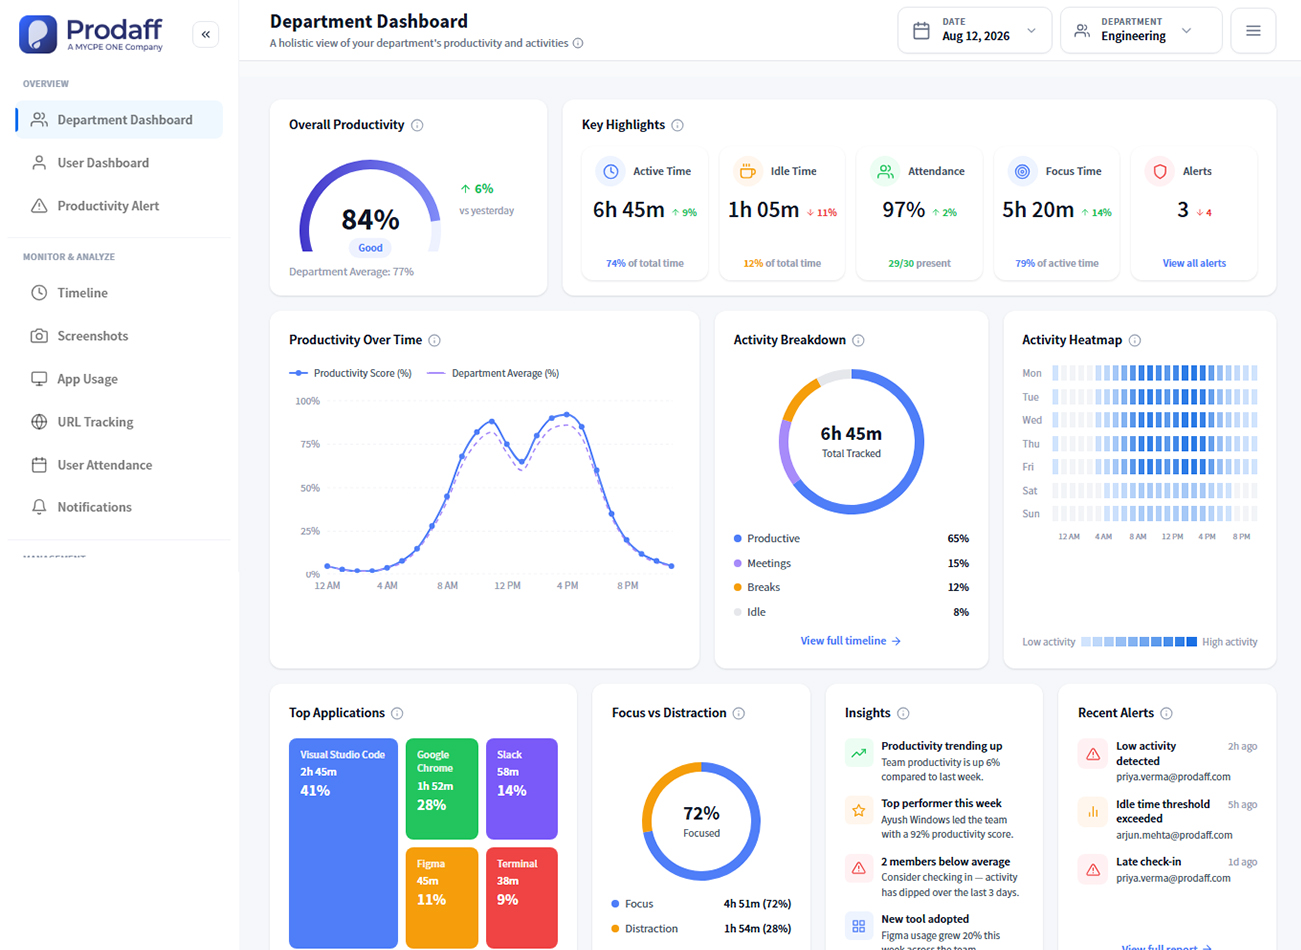Go to URL Tracking in the sidebar
This screenshot has width=1301, height=950.
(119, 422)
